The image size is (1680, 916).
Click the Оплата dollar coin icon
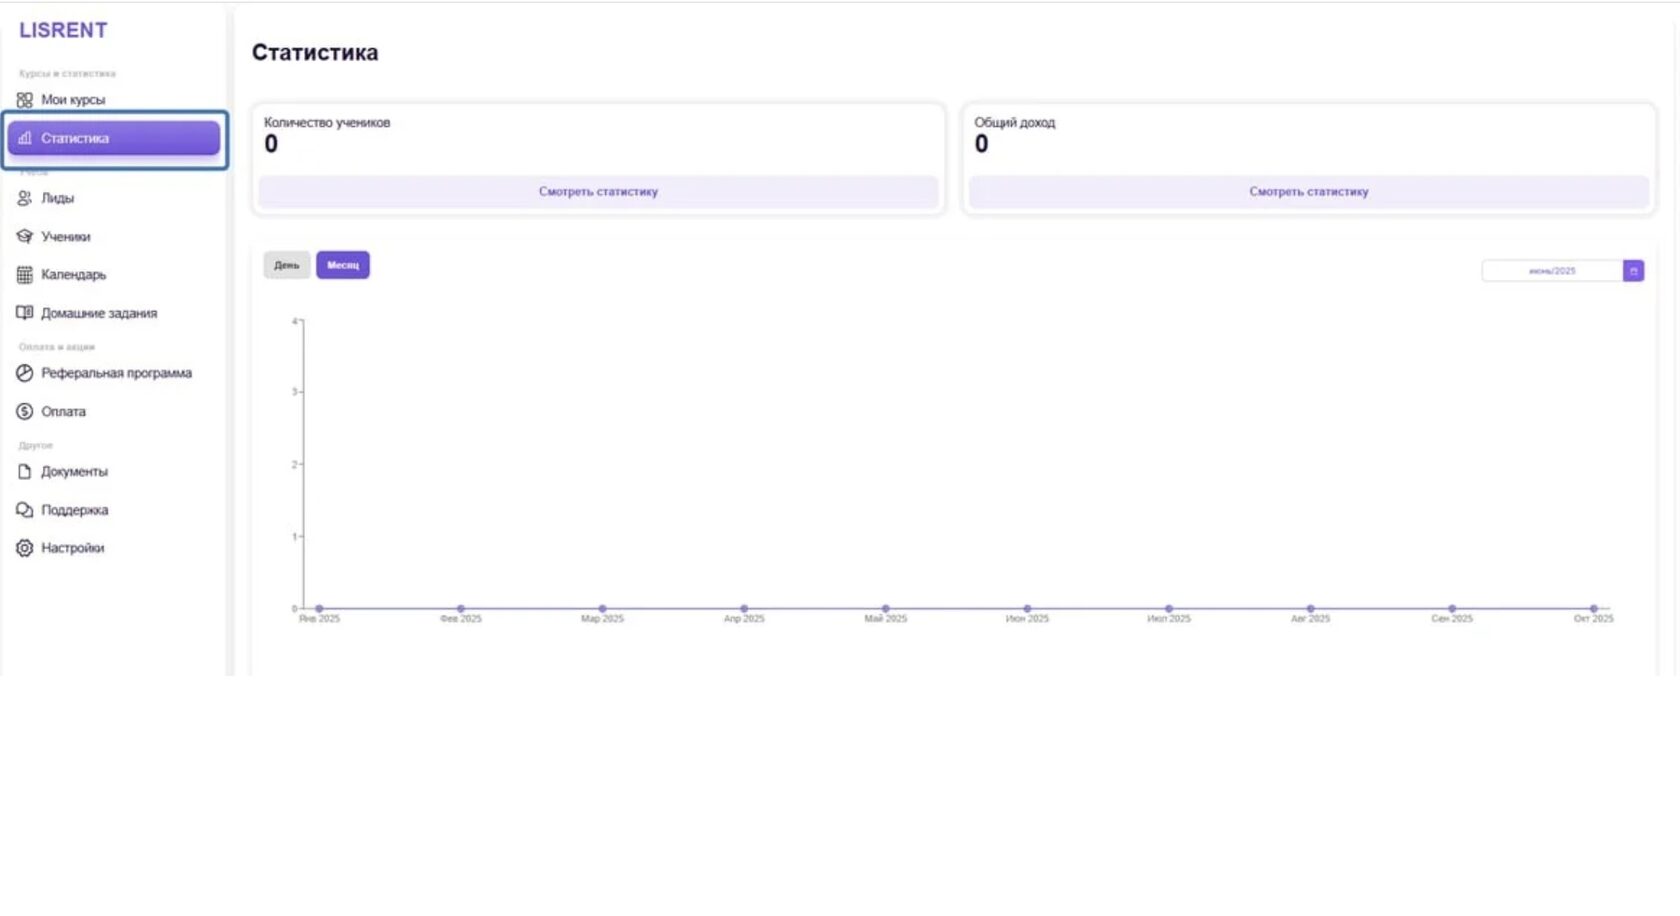click(24, 412)
